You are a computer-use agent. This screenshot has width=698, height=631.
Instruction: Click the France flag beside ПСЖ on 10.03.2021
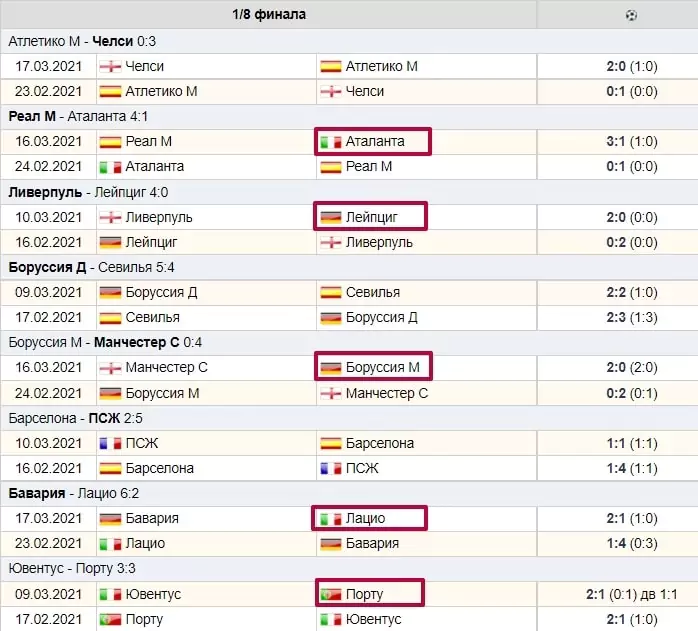point(110,444)
